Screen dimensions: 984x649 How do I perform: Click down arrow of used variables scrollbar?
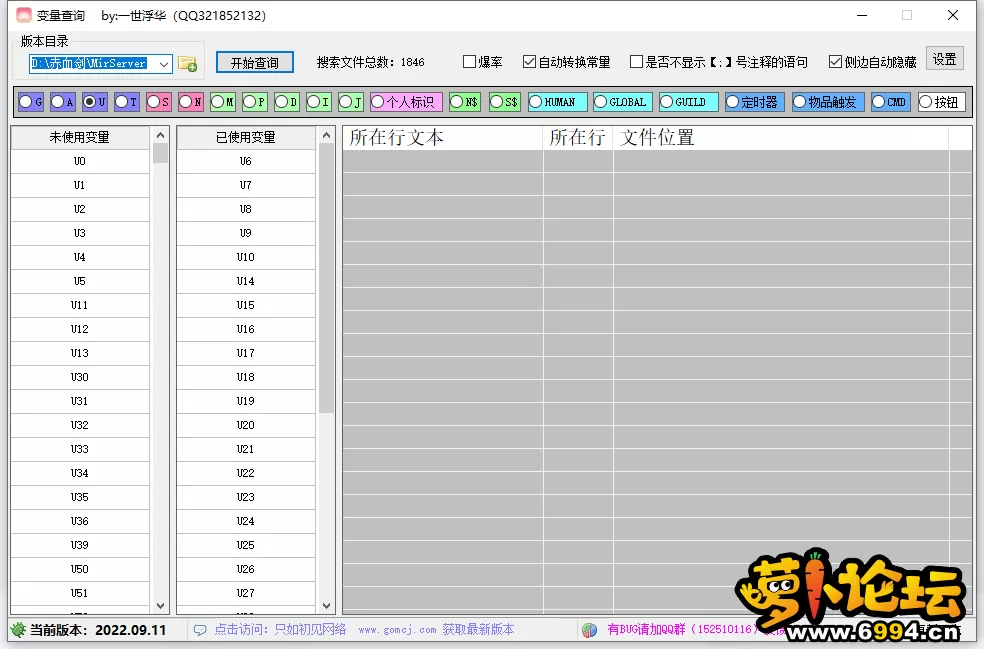[326, 606]
